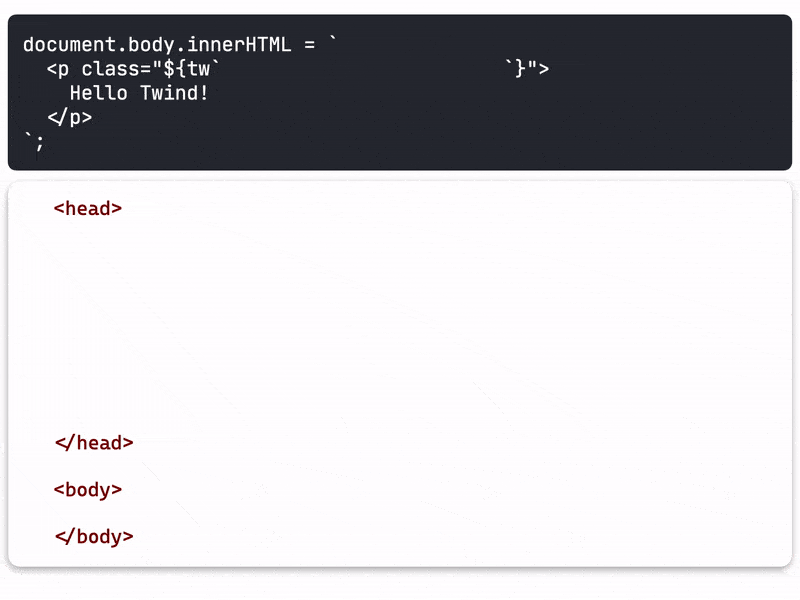800x600 pixels.
Task: Click the "Hello" word in the code
Action: [x=98, y=93]
